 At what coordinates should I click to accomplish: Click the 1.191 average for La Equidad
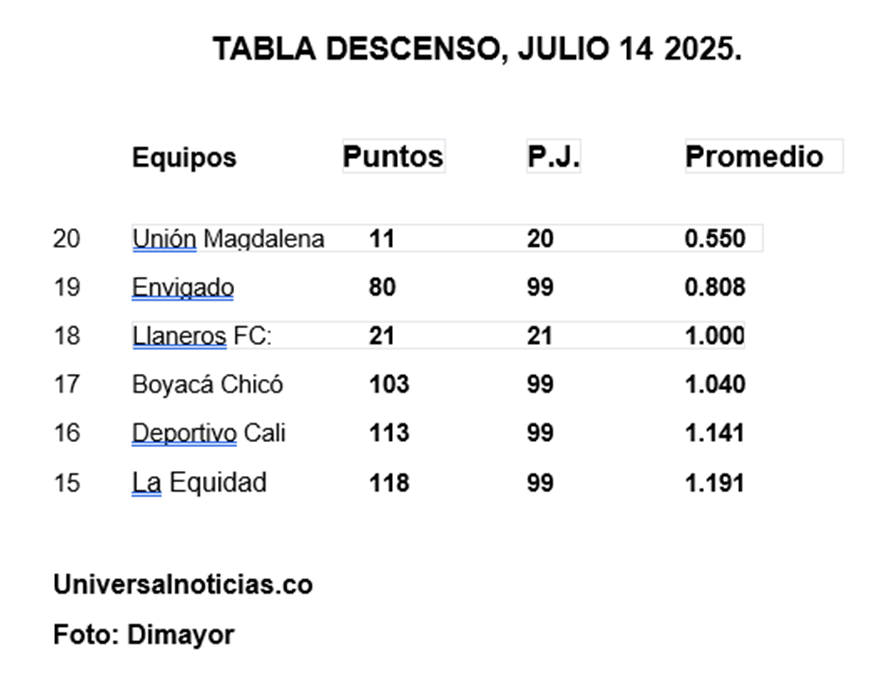point(714,483)
